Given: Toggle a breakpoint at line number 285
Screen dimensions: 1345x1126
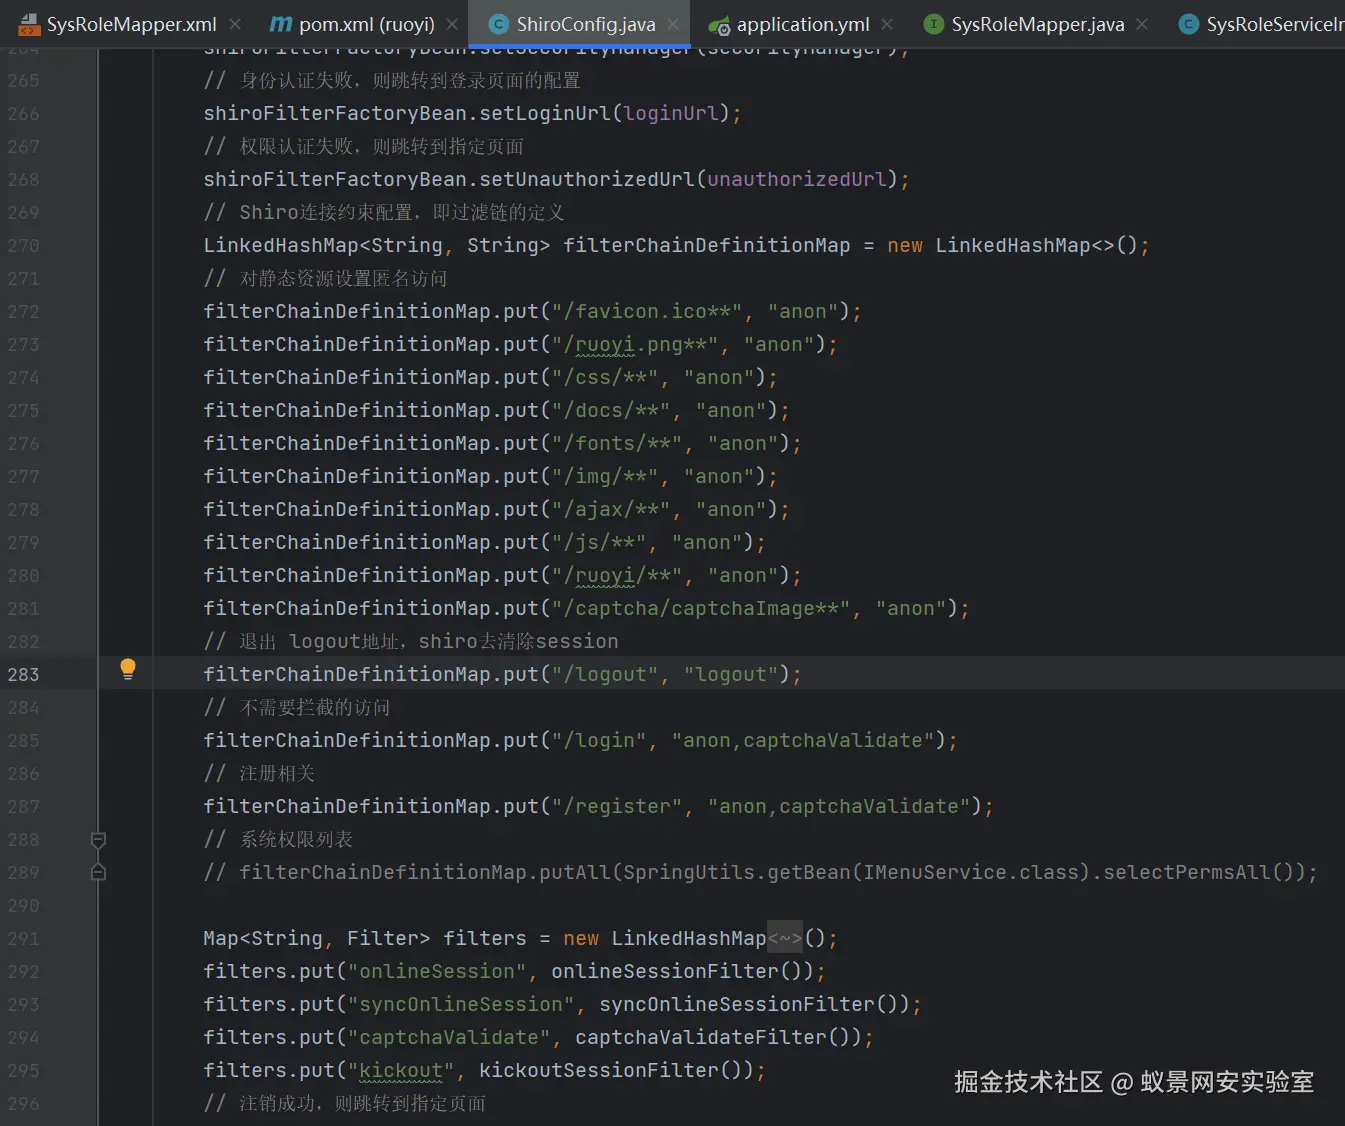Looking at the screenshot, I should pos(23,740).
